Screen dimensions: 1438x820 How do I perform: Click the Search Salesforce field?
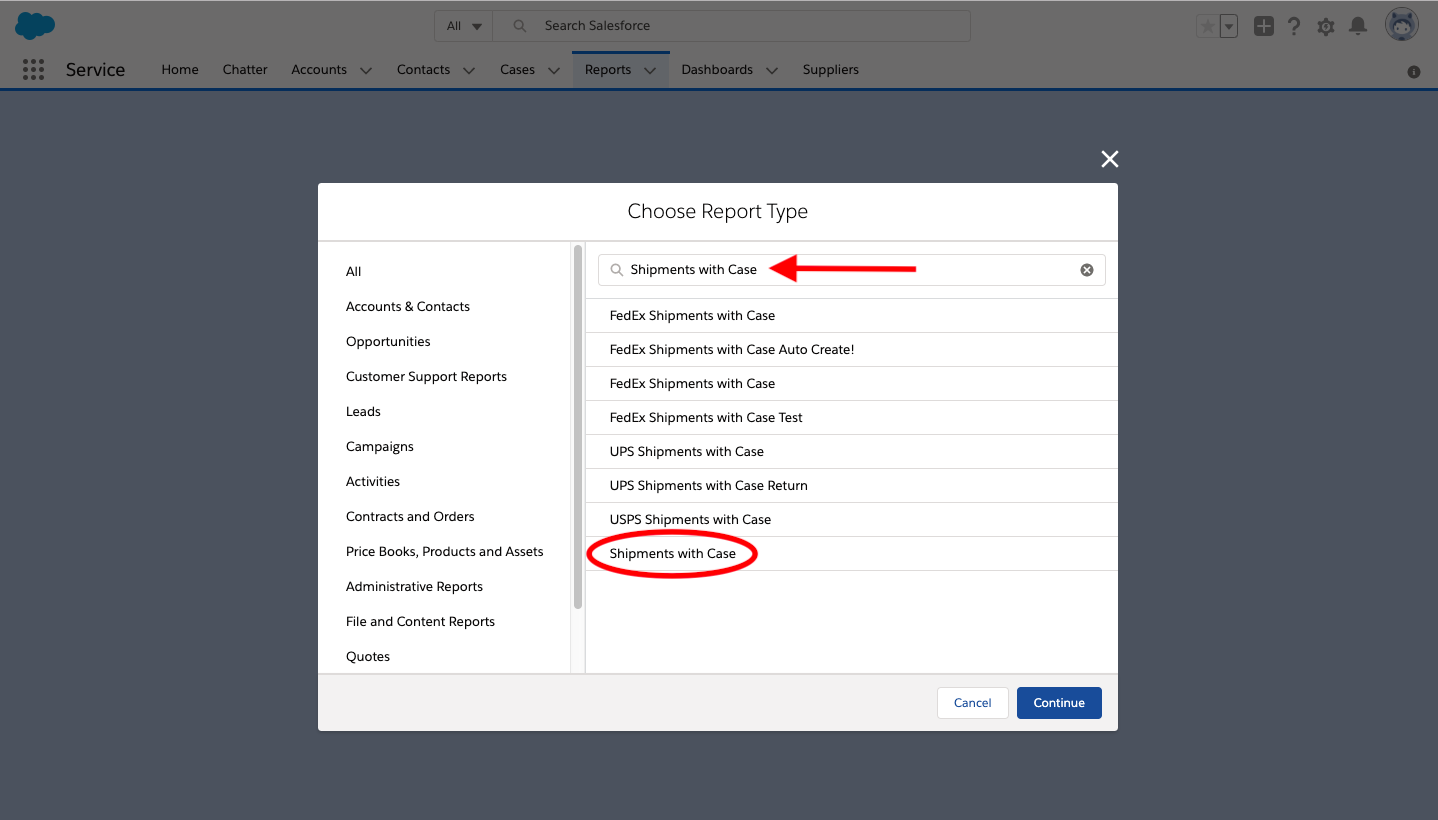coord(733,26)
